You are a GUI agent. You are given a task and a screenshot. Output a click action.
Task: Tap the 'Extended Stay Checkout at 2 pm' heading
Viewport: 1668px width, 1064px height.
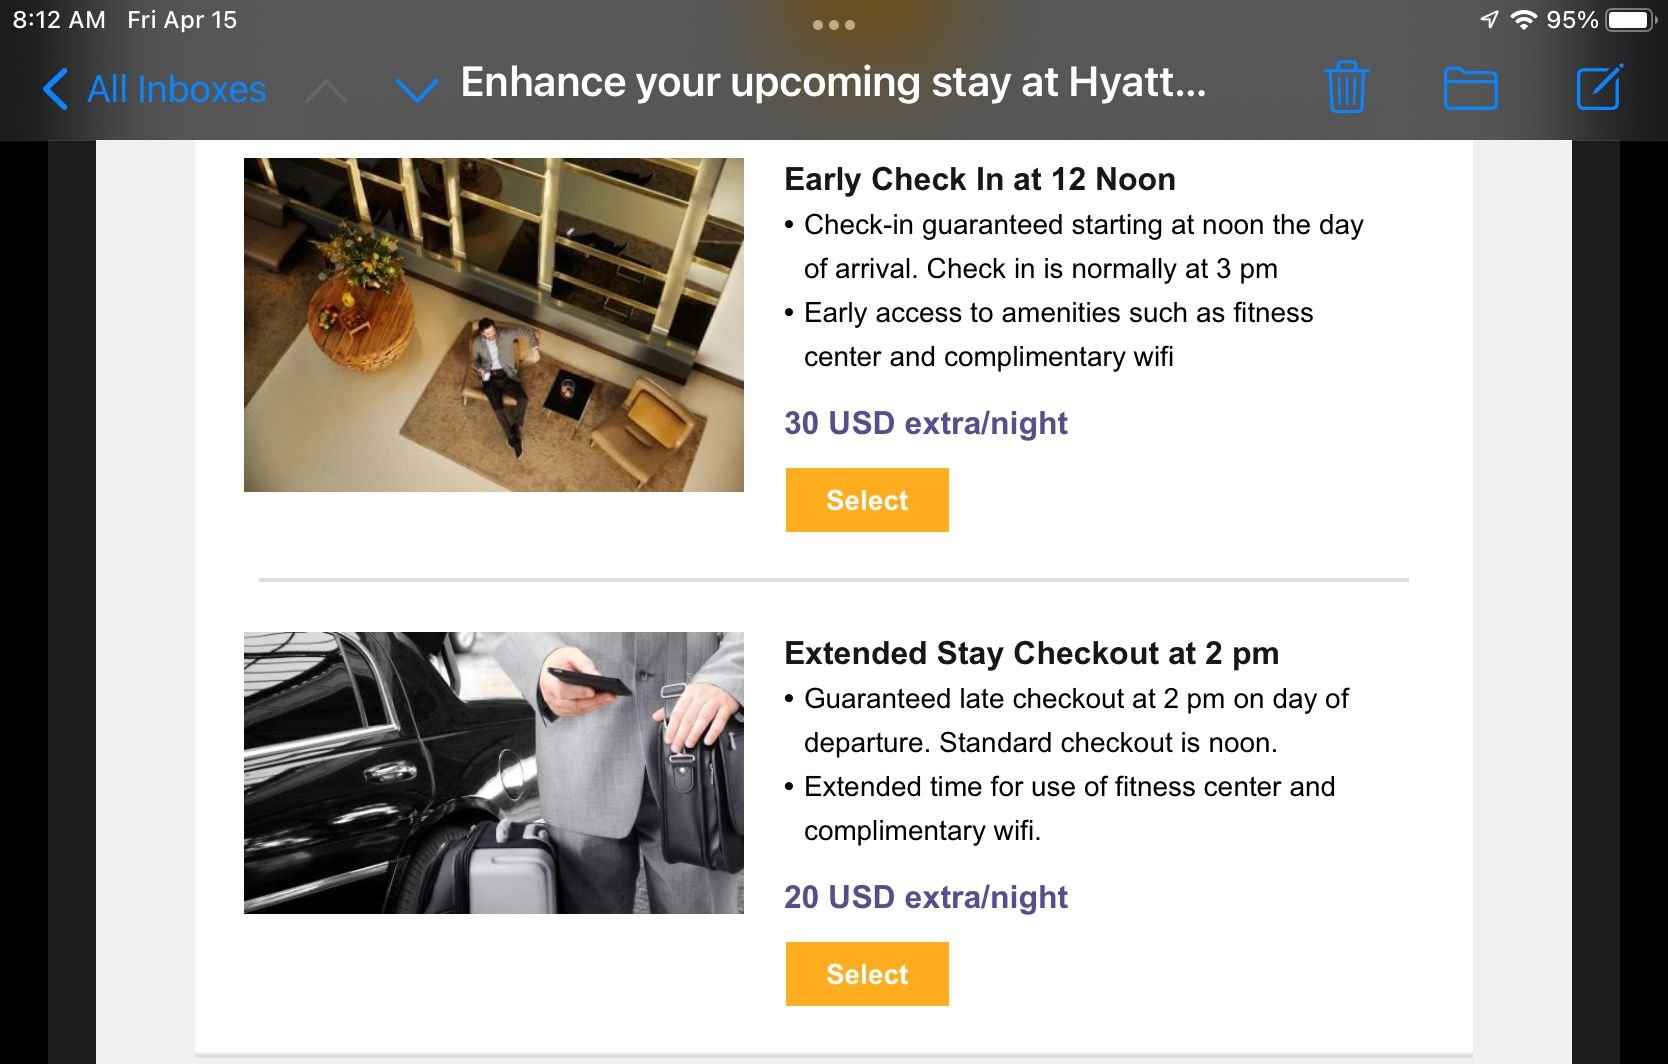pyautogui.click(x=1031, y=653)
